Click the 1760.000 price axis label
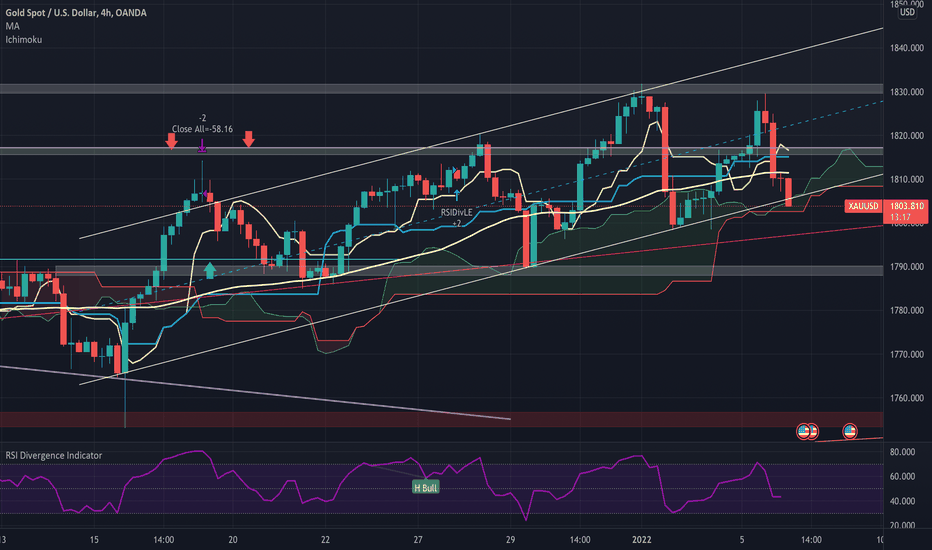Viewport: 932px width, 550px height. (907, 398)
